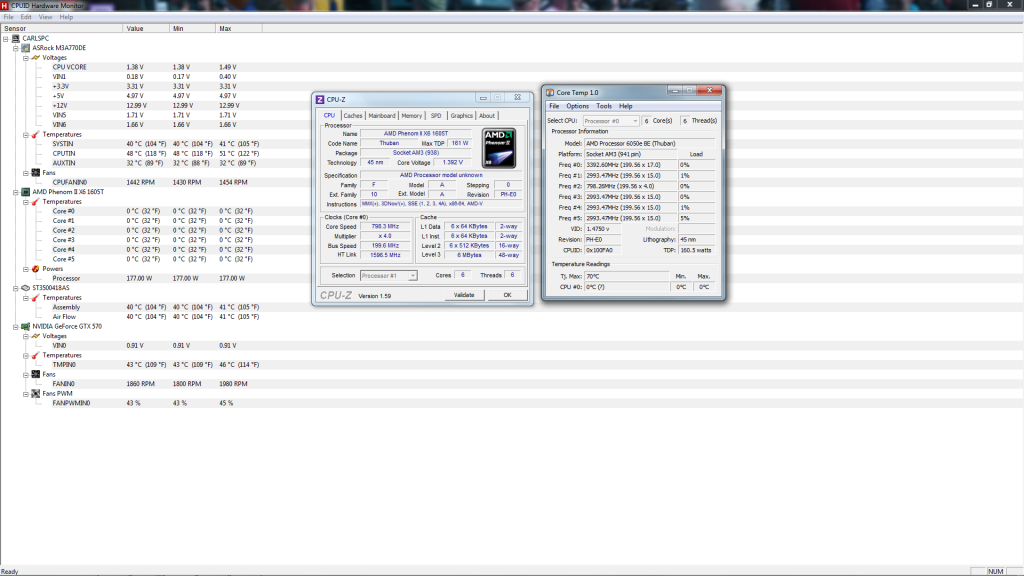Click the AMD Phenom II X6 1605T chip icon
The height and width of the screenshot is (576, 1024).
click(26, 192)
